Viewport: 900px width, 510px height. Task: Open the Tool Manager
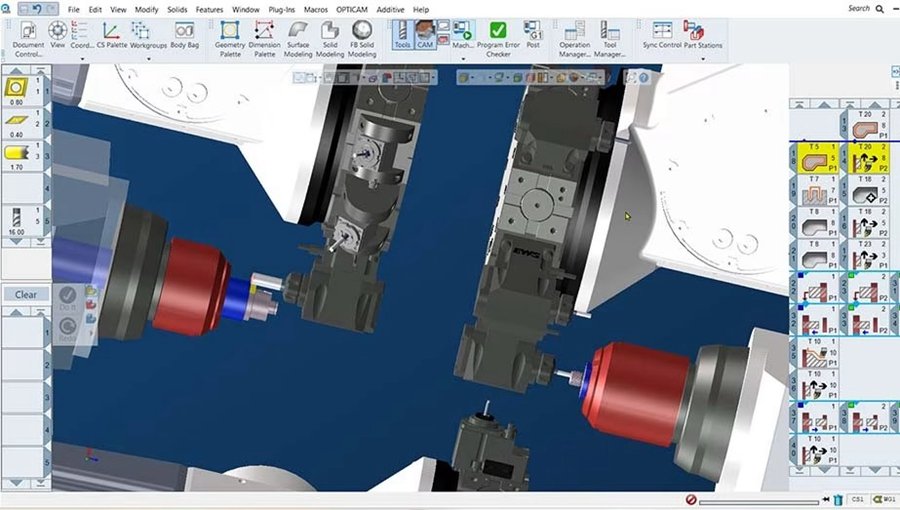610,38
